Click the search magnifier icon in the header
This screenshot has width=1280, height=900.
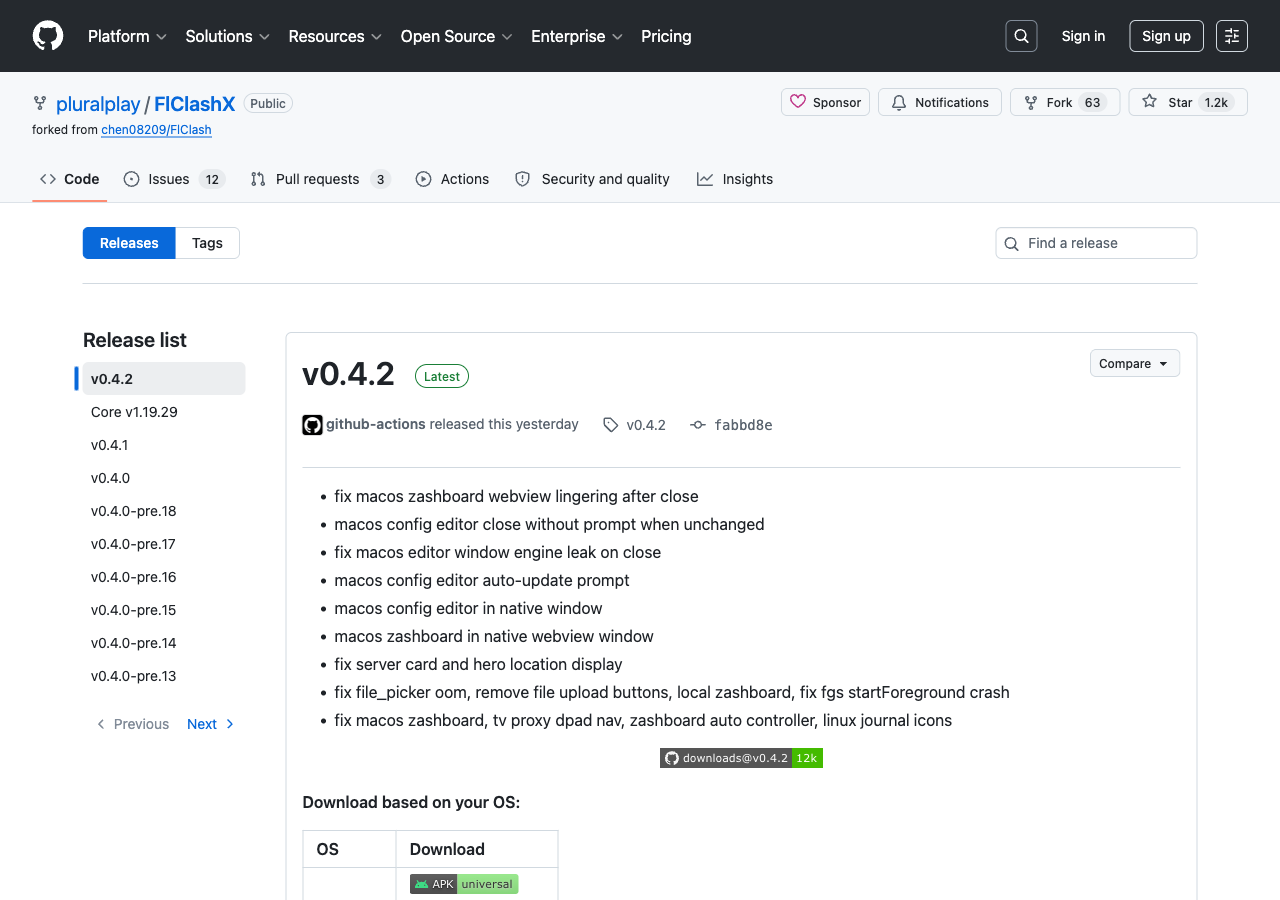coord(1021,36)
